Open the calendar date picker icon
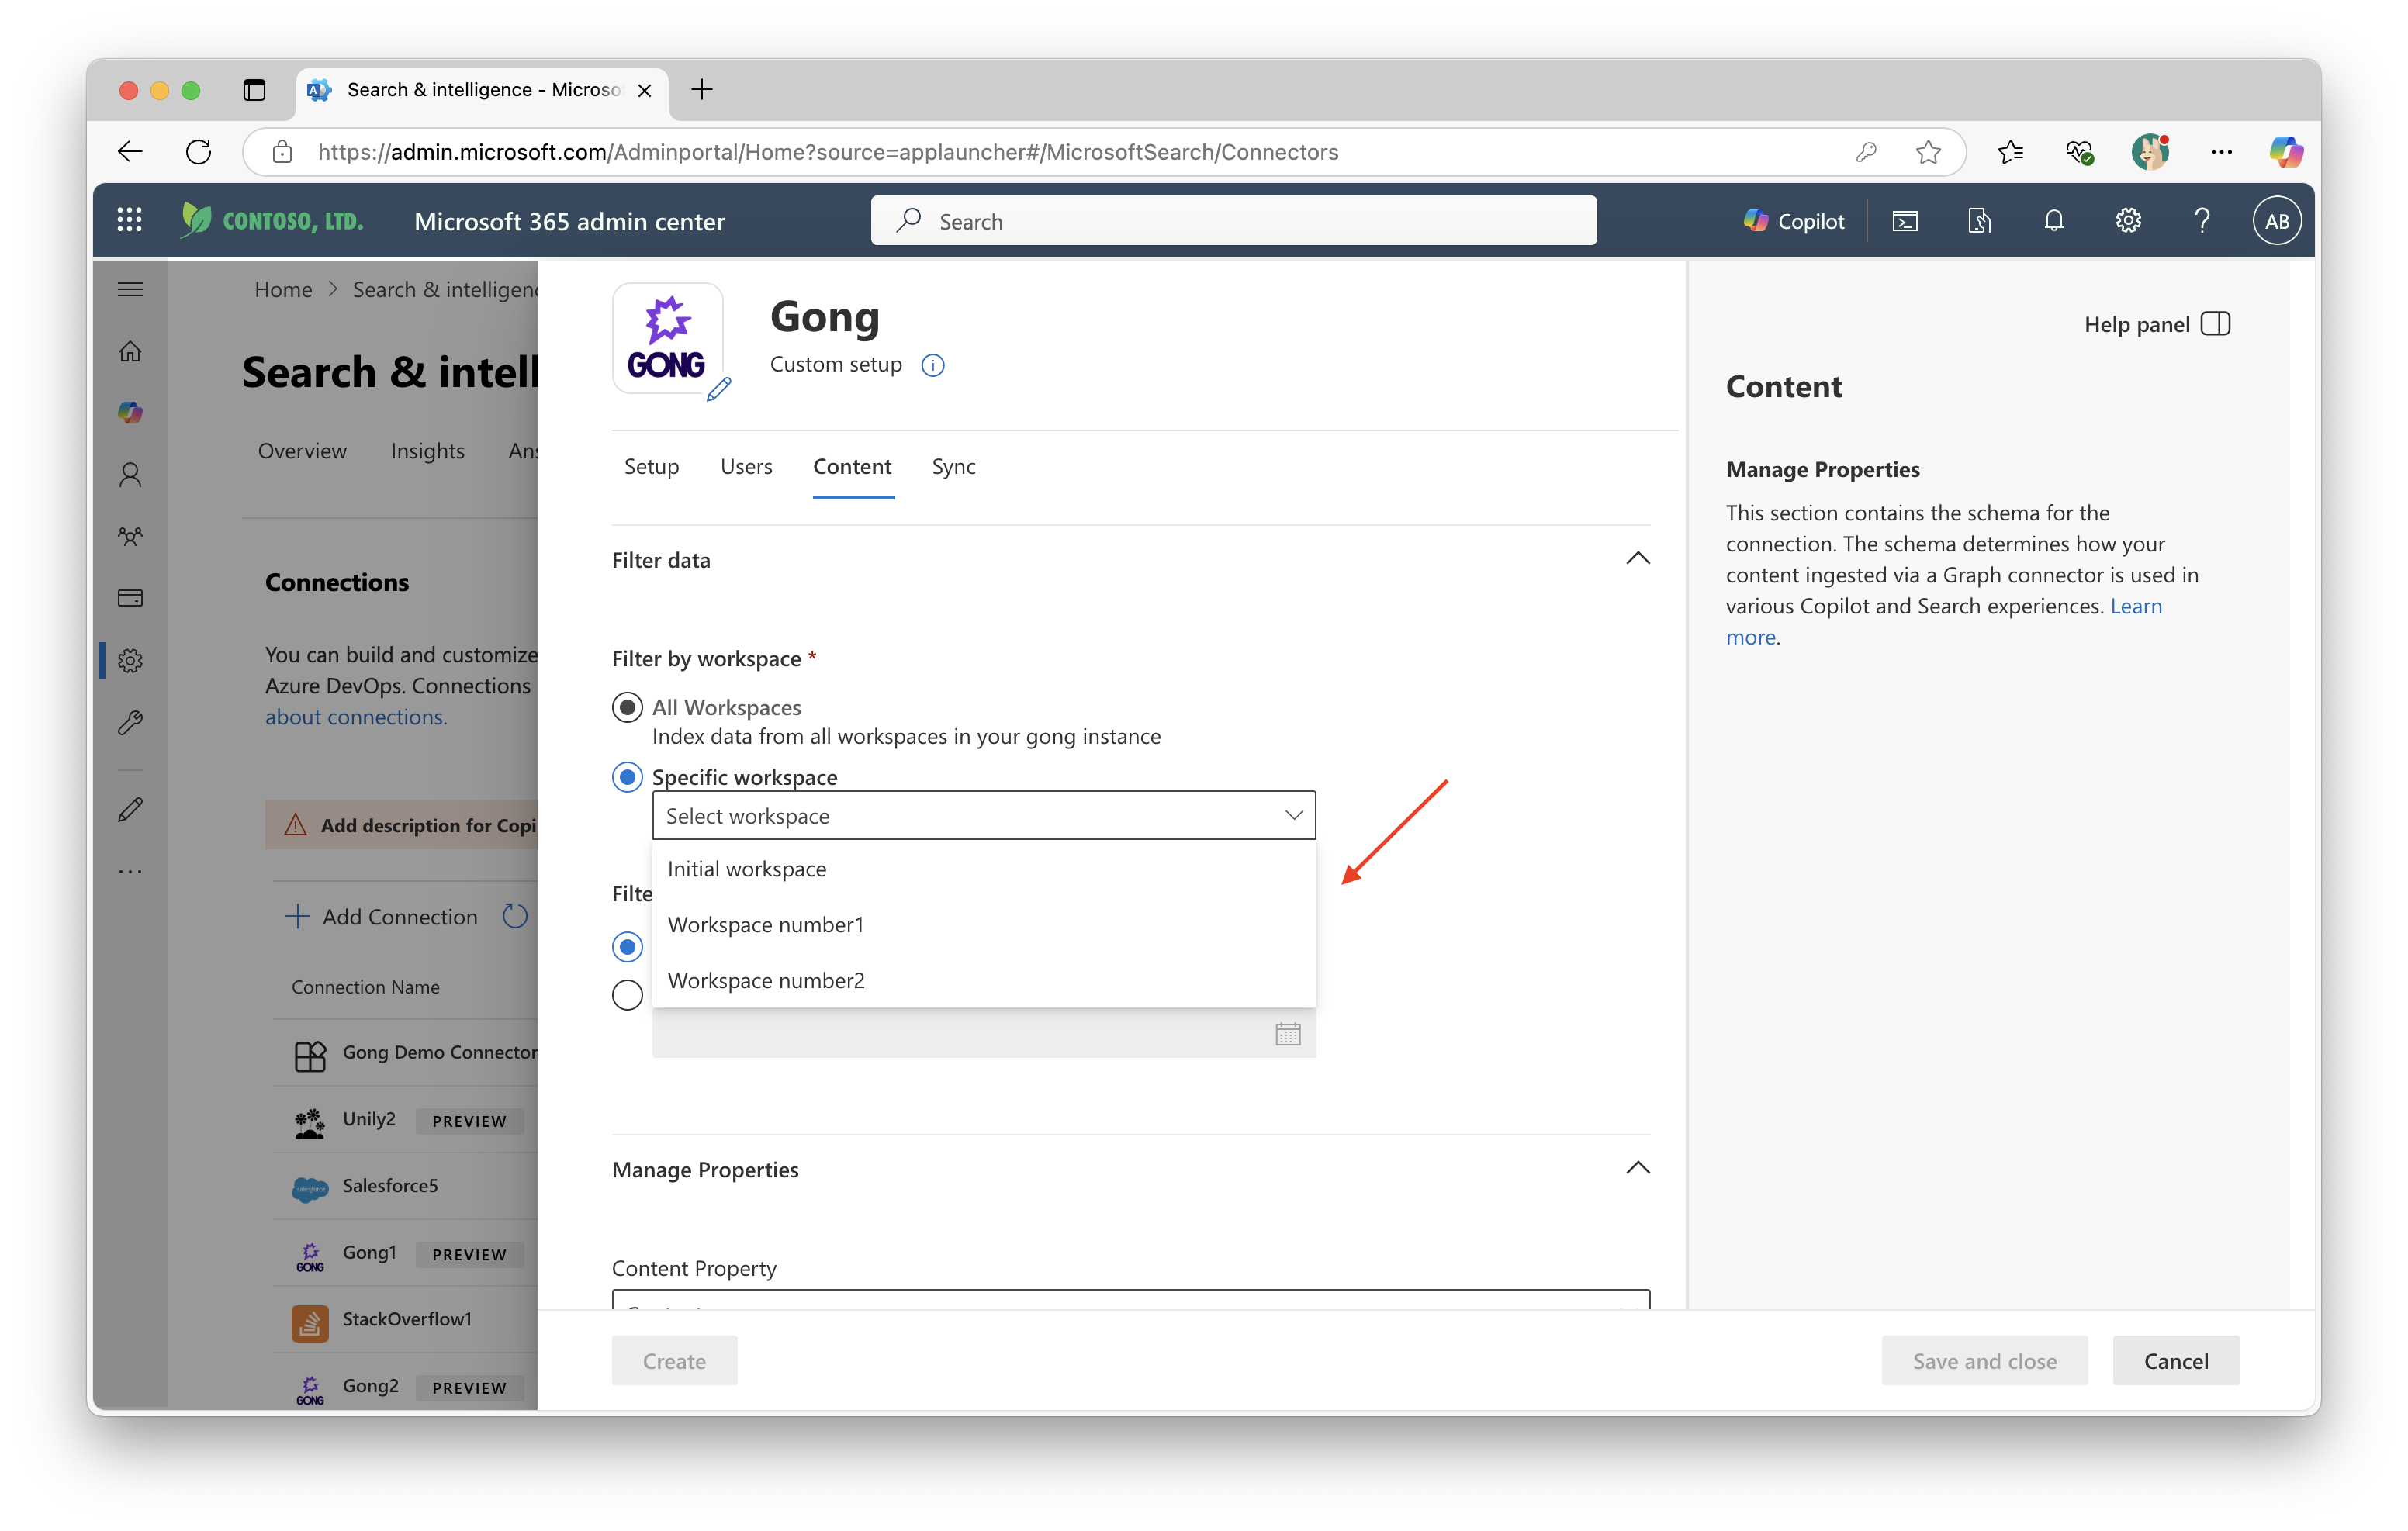The width and height of the screenshot is (2408, 1531). click(1287, 1034)
